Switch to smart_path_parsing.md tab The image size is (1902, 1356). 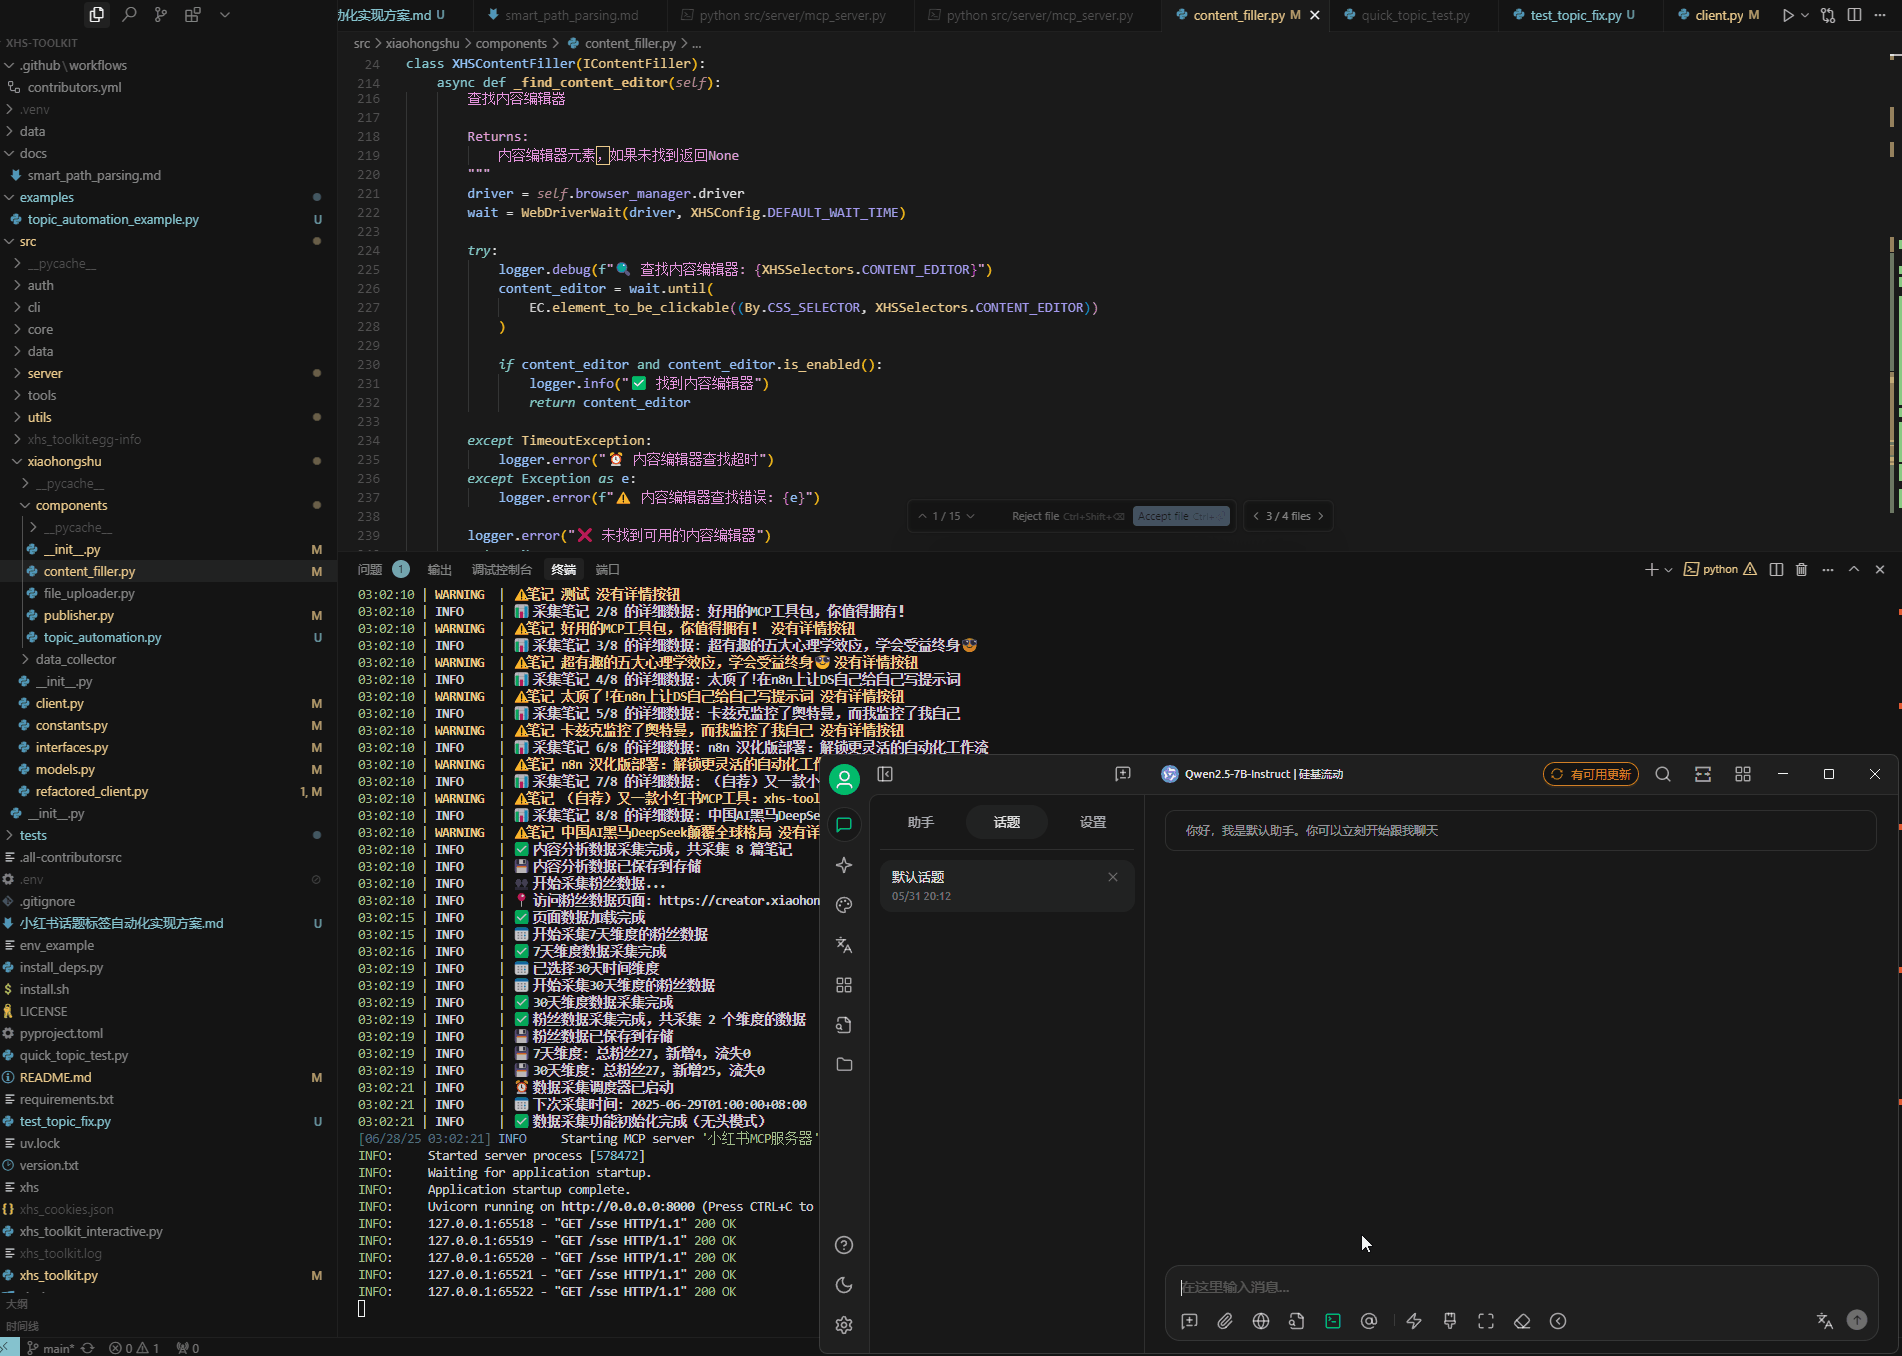[x=571, y=15]
